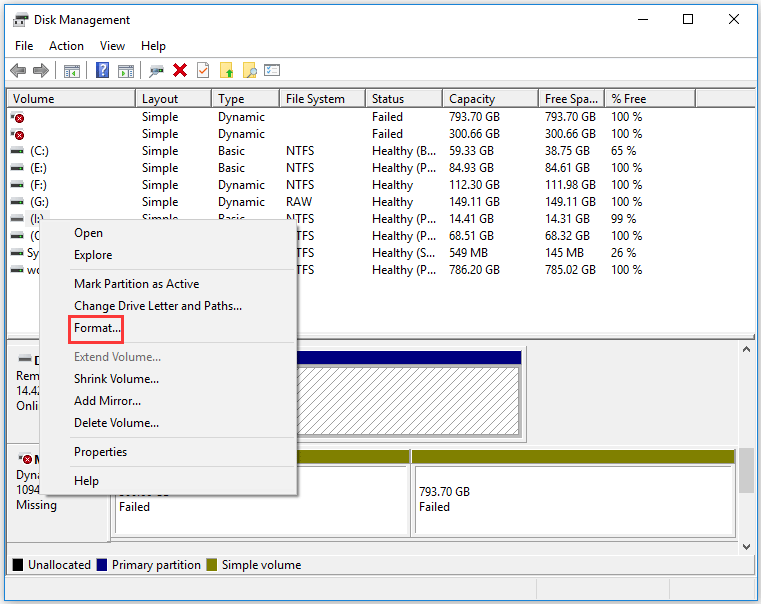Sort by the Free Space column header
Viewport: 761px width, 604px height.
tap(571, 98)
